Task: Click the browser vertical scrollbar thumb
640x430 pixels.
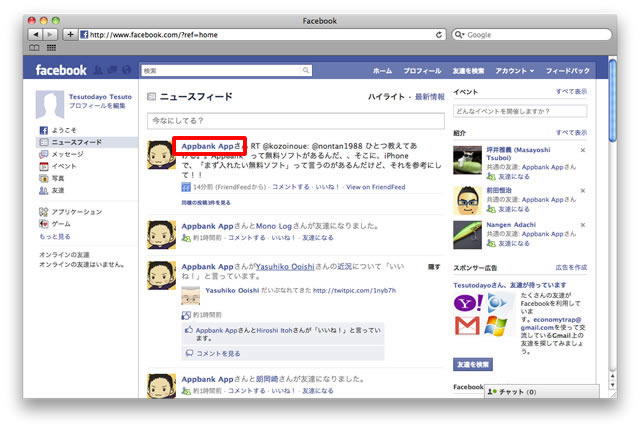Action: (612, 100)
